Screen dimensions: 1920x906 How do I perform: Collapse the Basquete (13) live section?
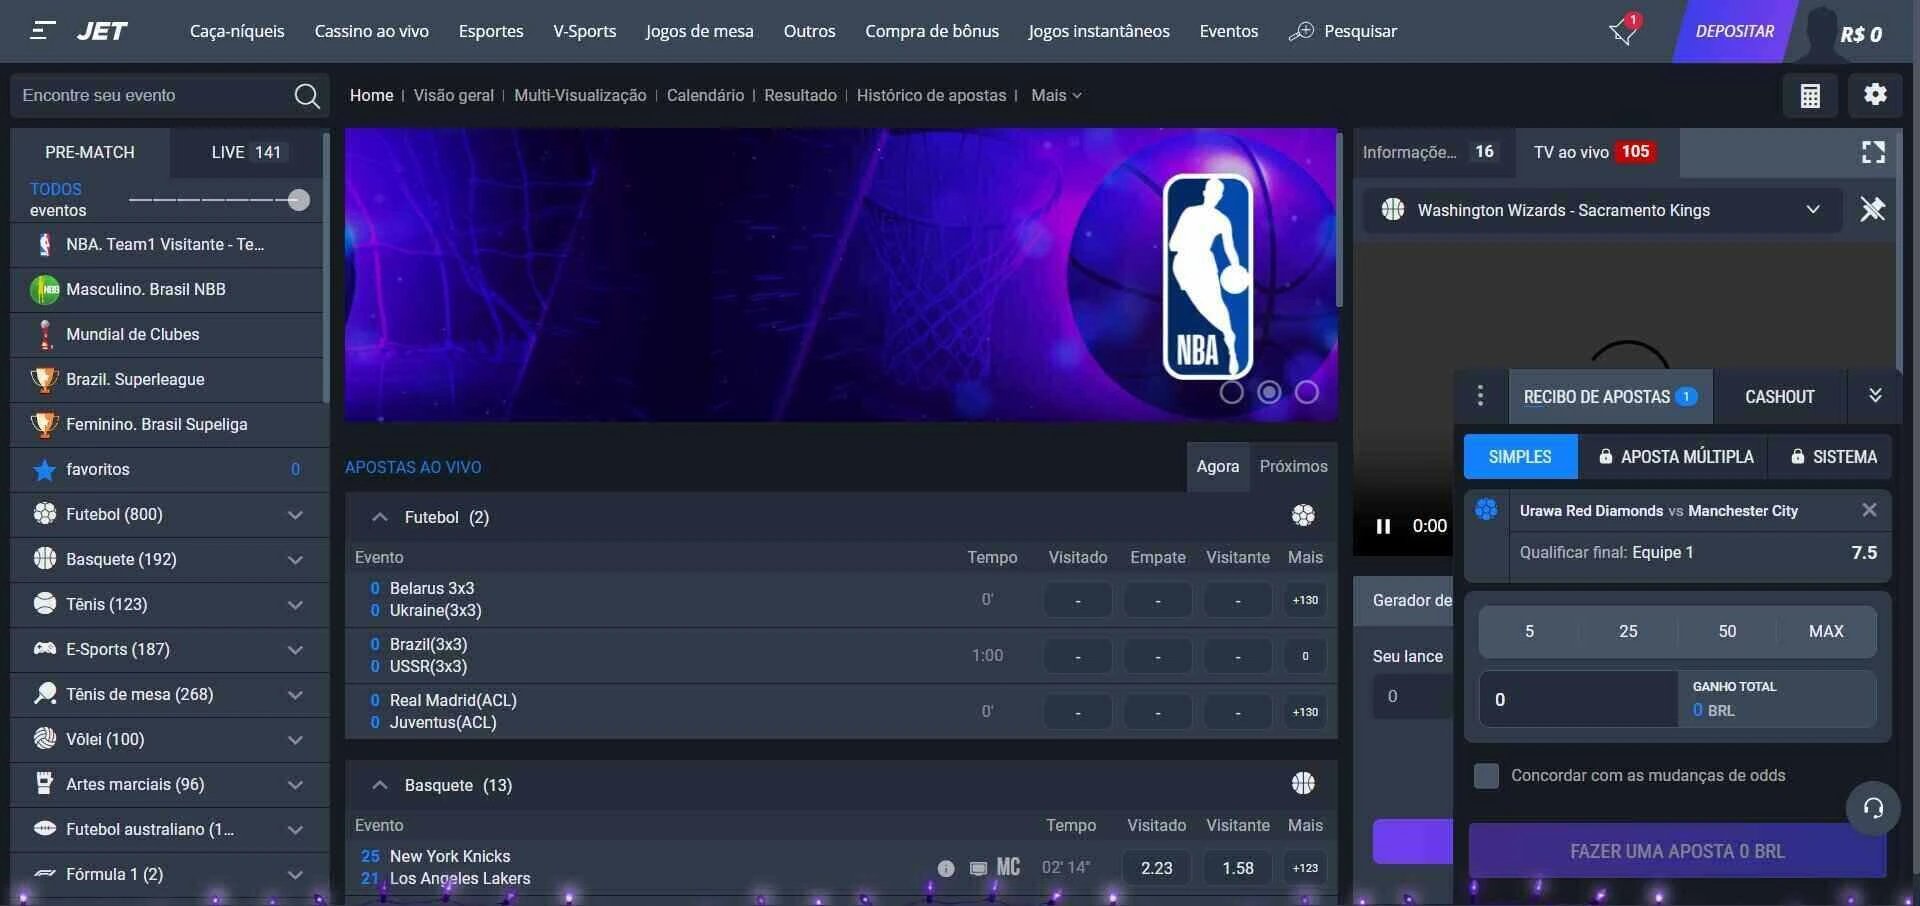379,785
